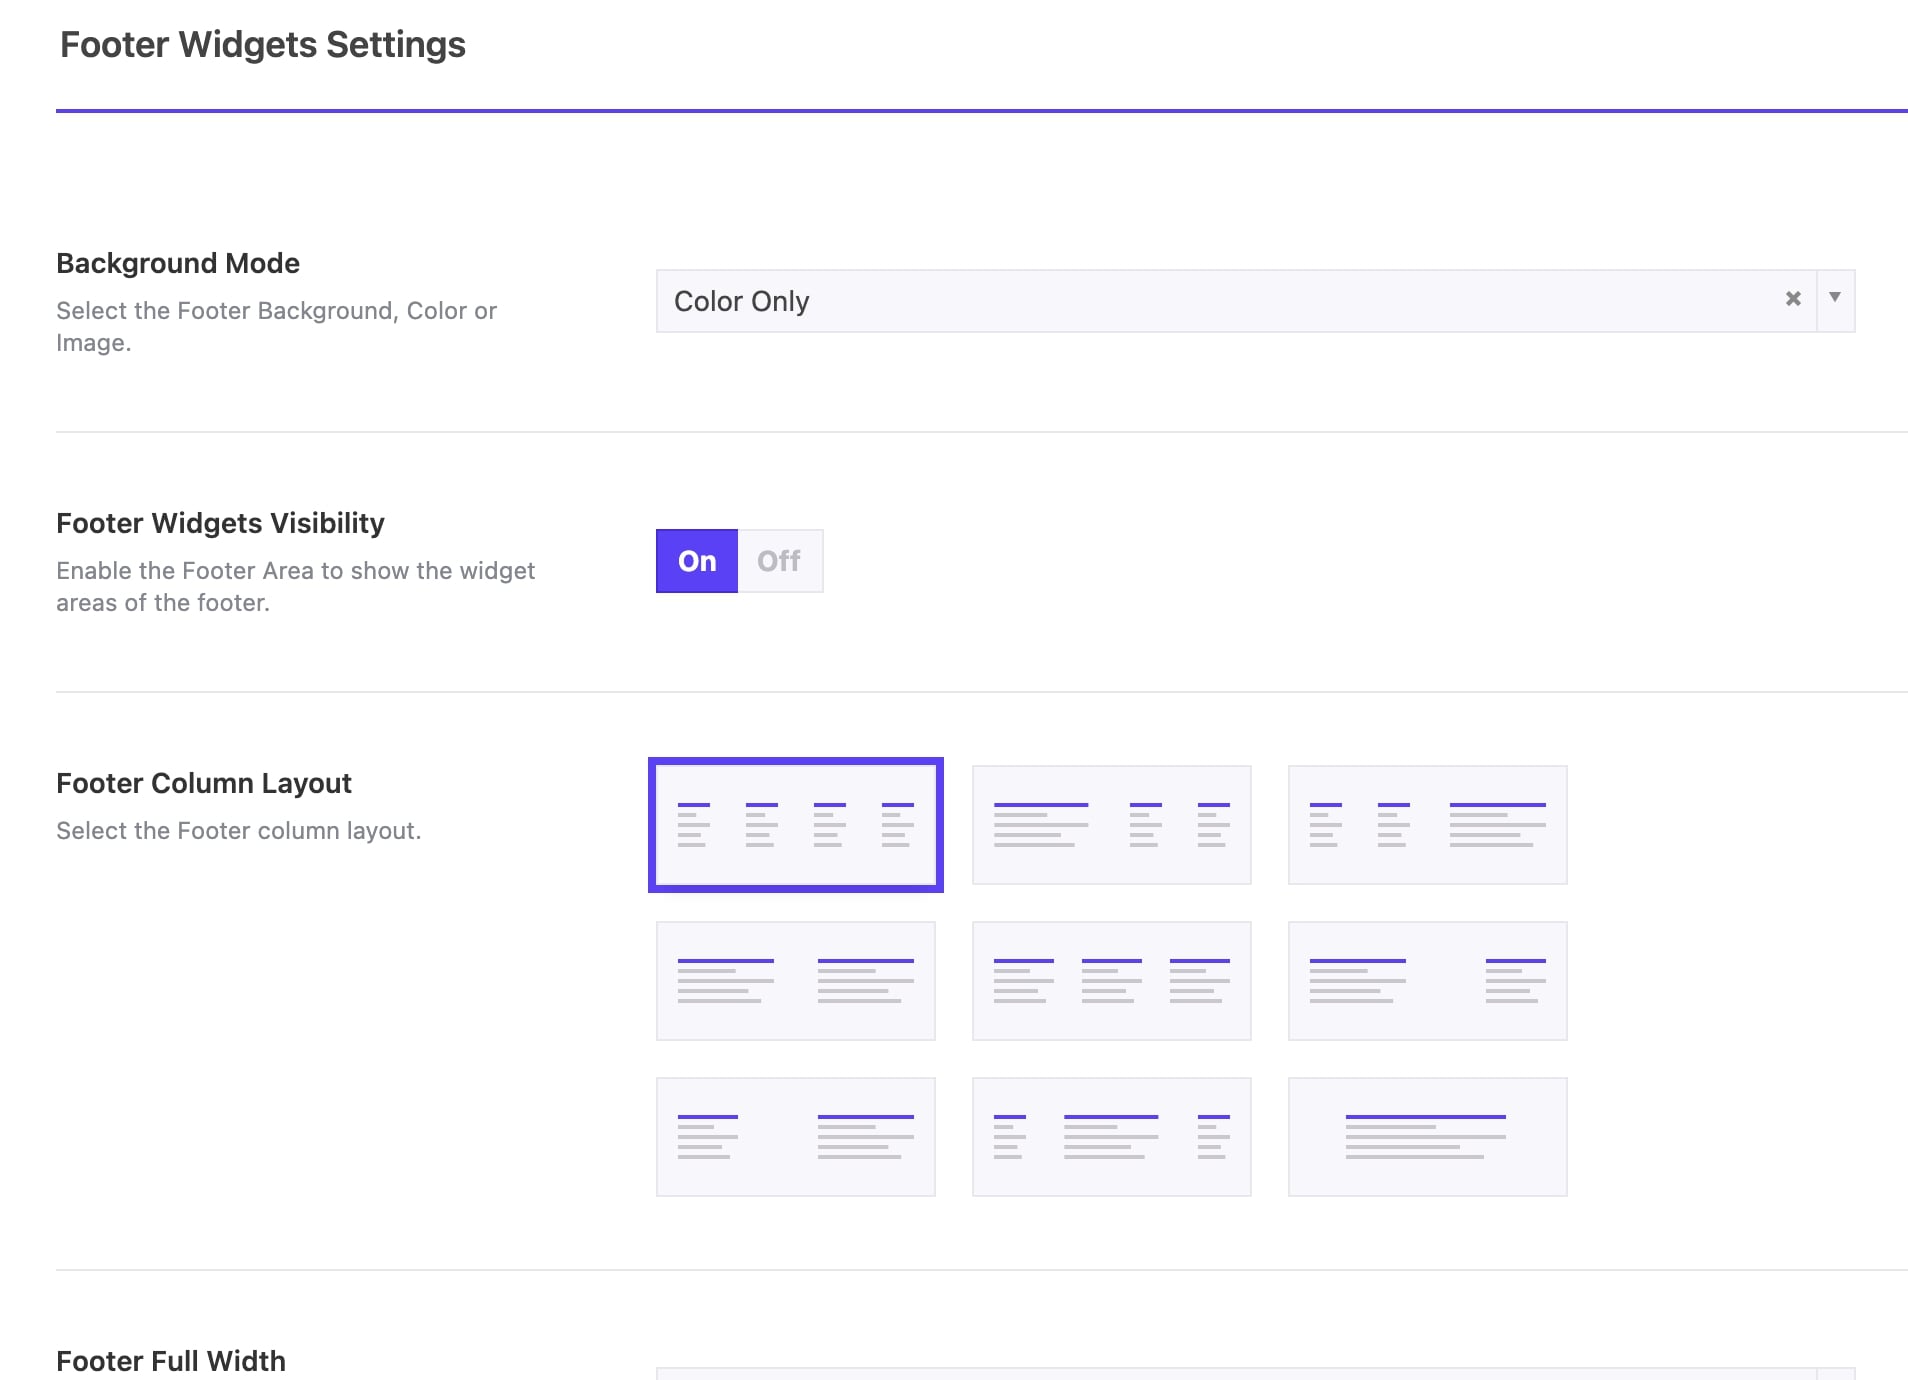Select the two equal columns footer layout

pos(795,981)
